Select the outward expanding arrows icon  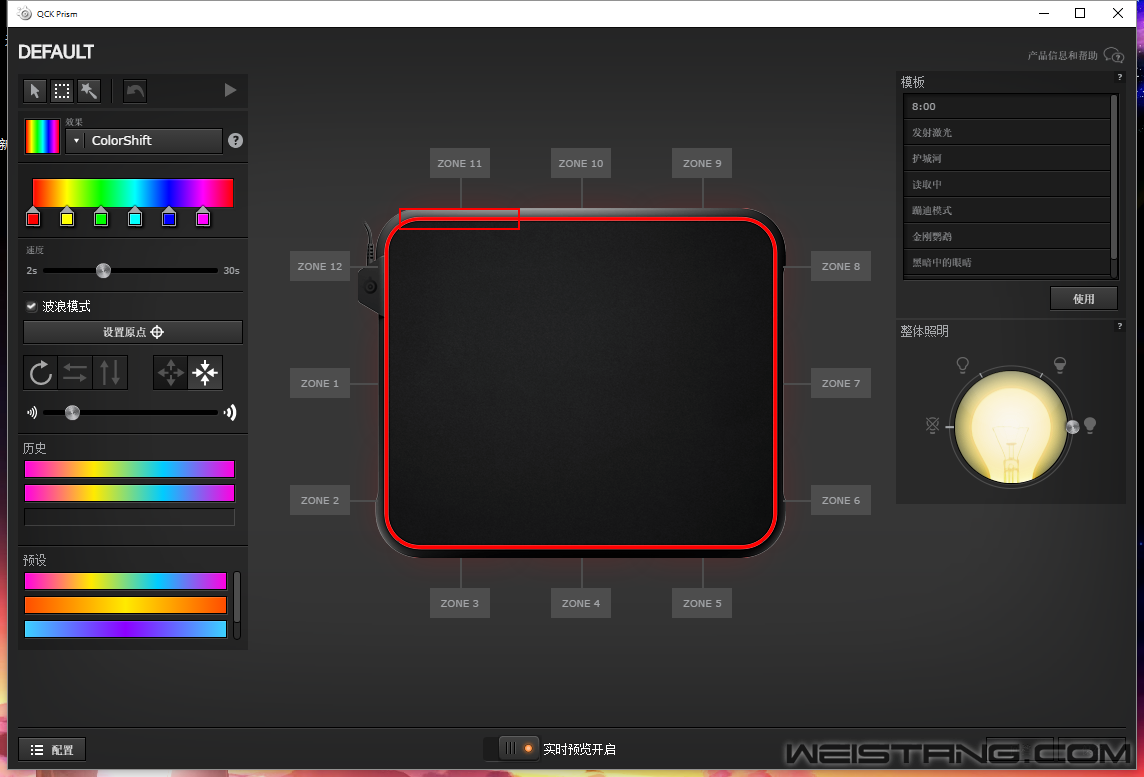(x=171, y=373)
